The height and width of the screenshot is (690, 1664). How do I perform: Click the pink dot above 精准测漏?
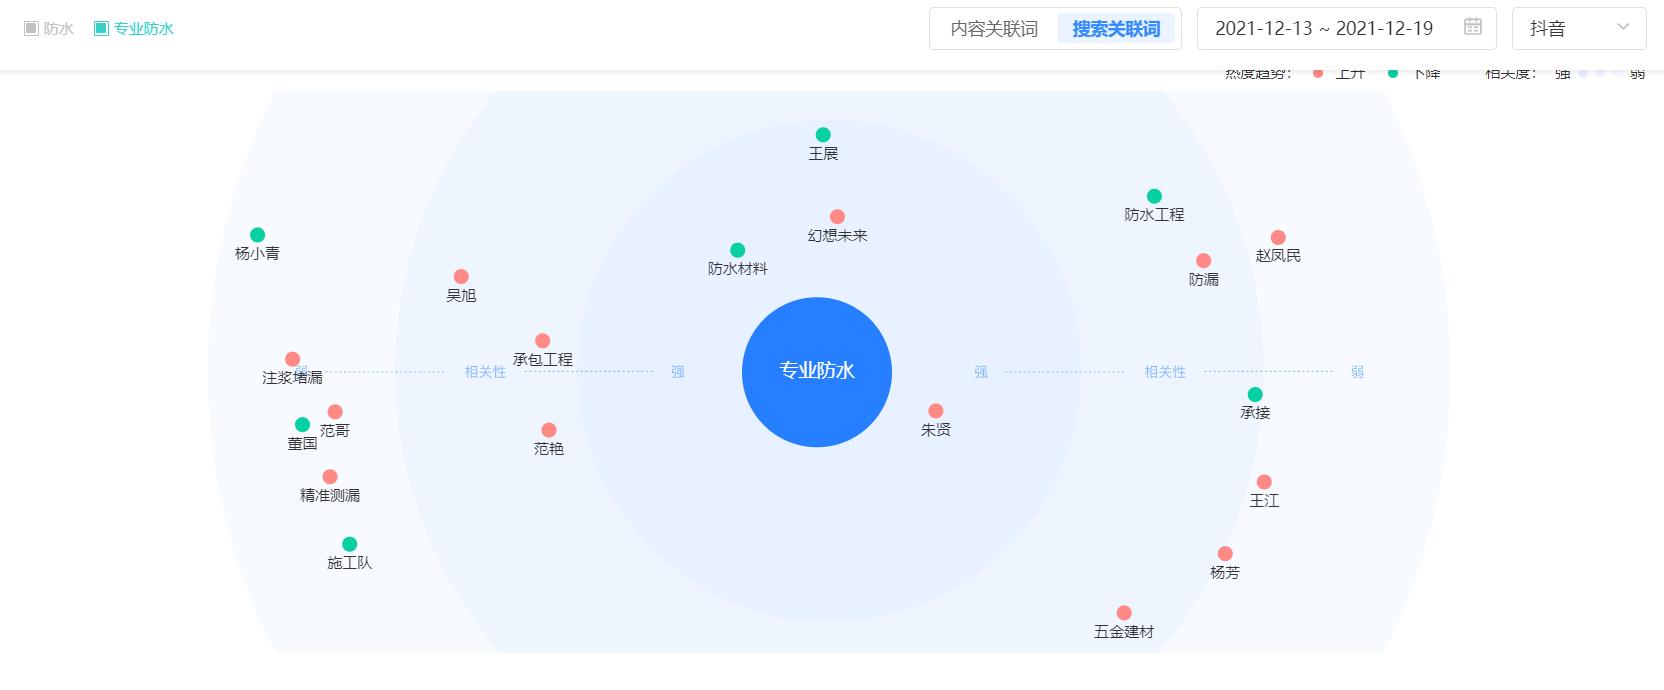click(330, 477)
